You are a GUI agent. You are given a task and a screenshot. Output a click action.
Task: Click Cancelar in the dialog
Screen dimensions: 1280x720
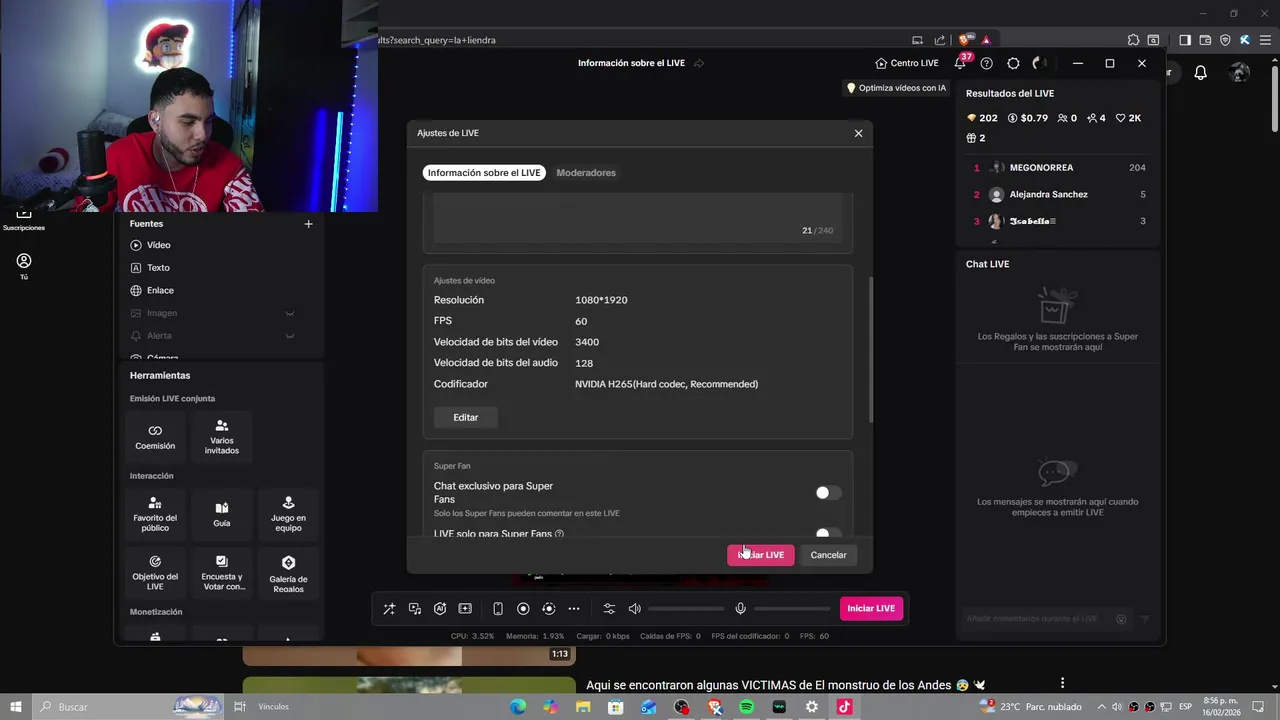[x=828, y=555]
